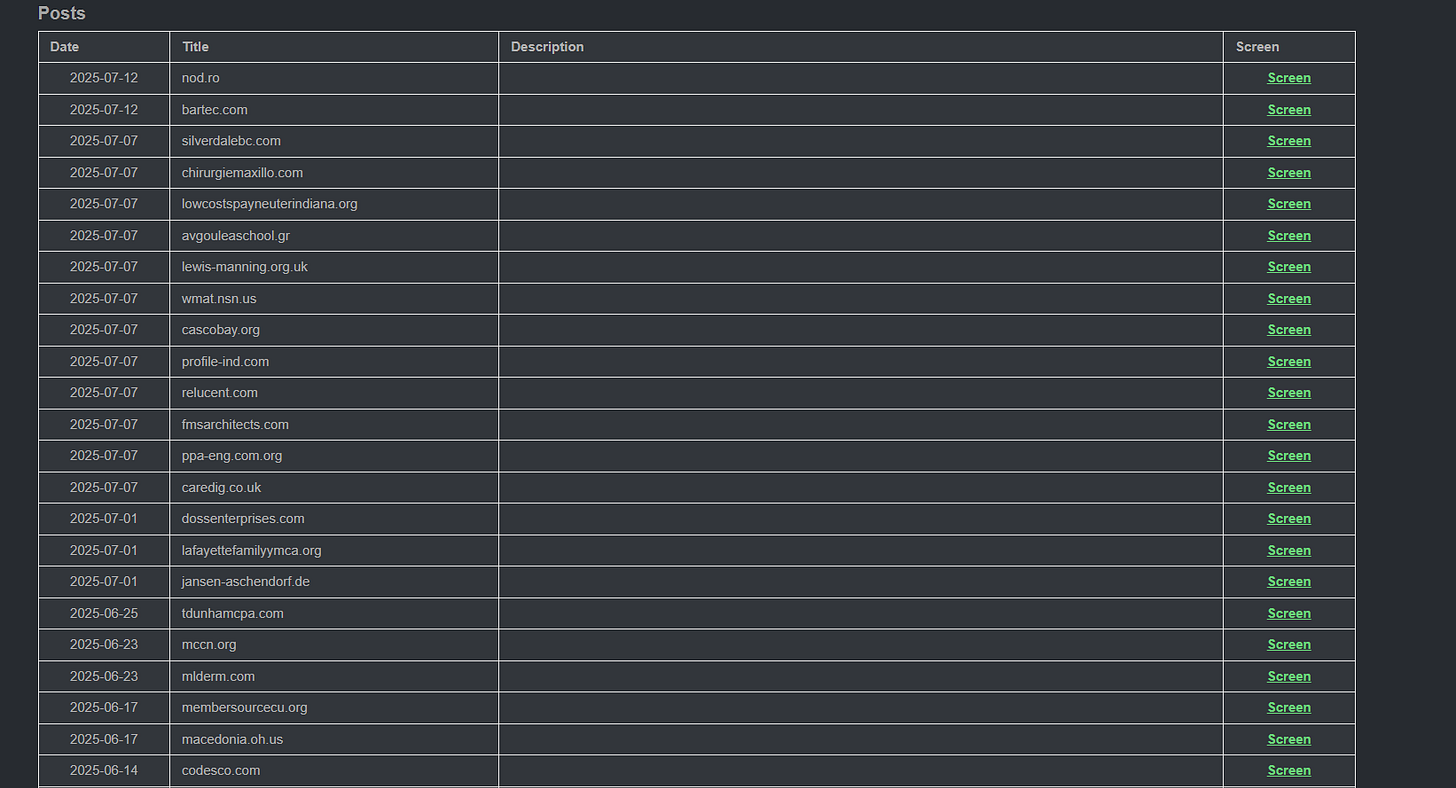This screenshot has width=1456, height=788.
Task: Open Screen for fmsarchitects.com
Action: 1289,425
